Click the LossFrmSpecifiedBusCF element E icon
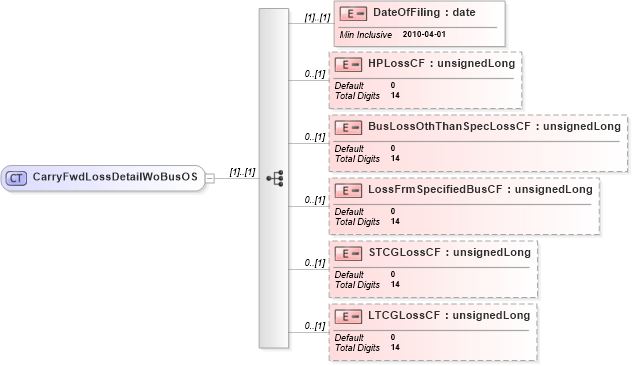632x366 pixels. click(x=348, y=191)
